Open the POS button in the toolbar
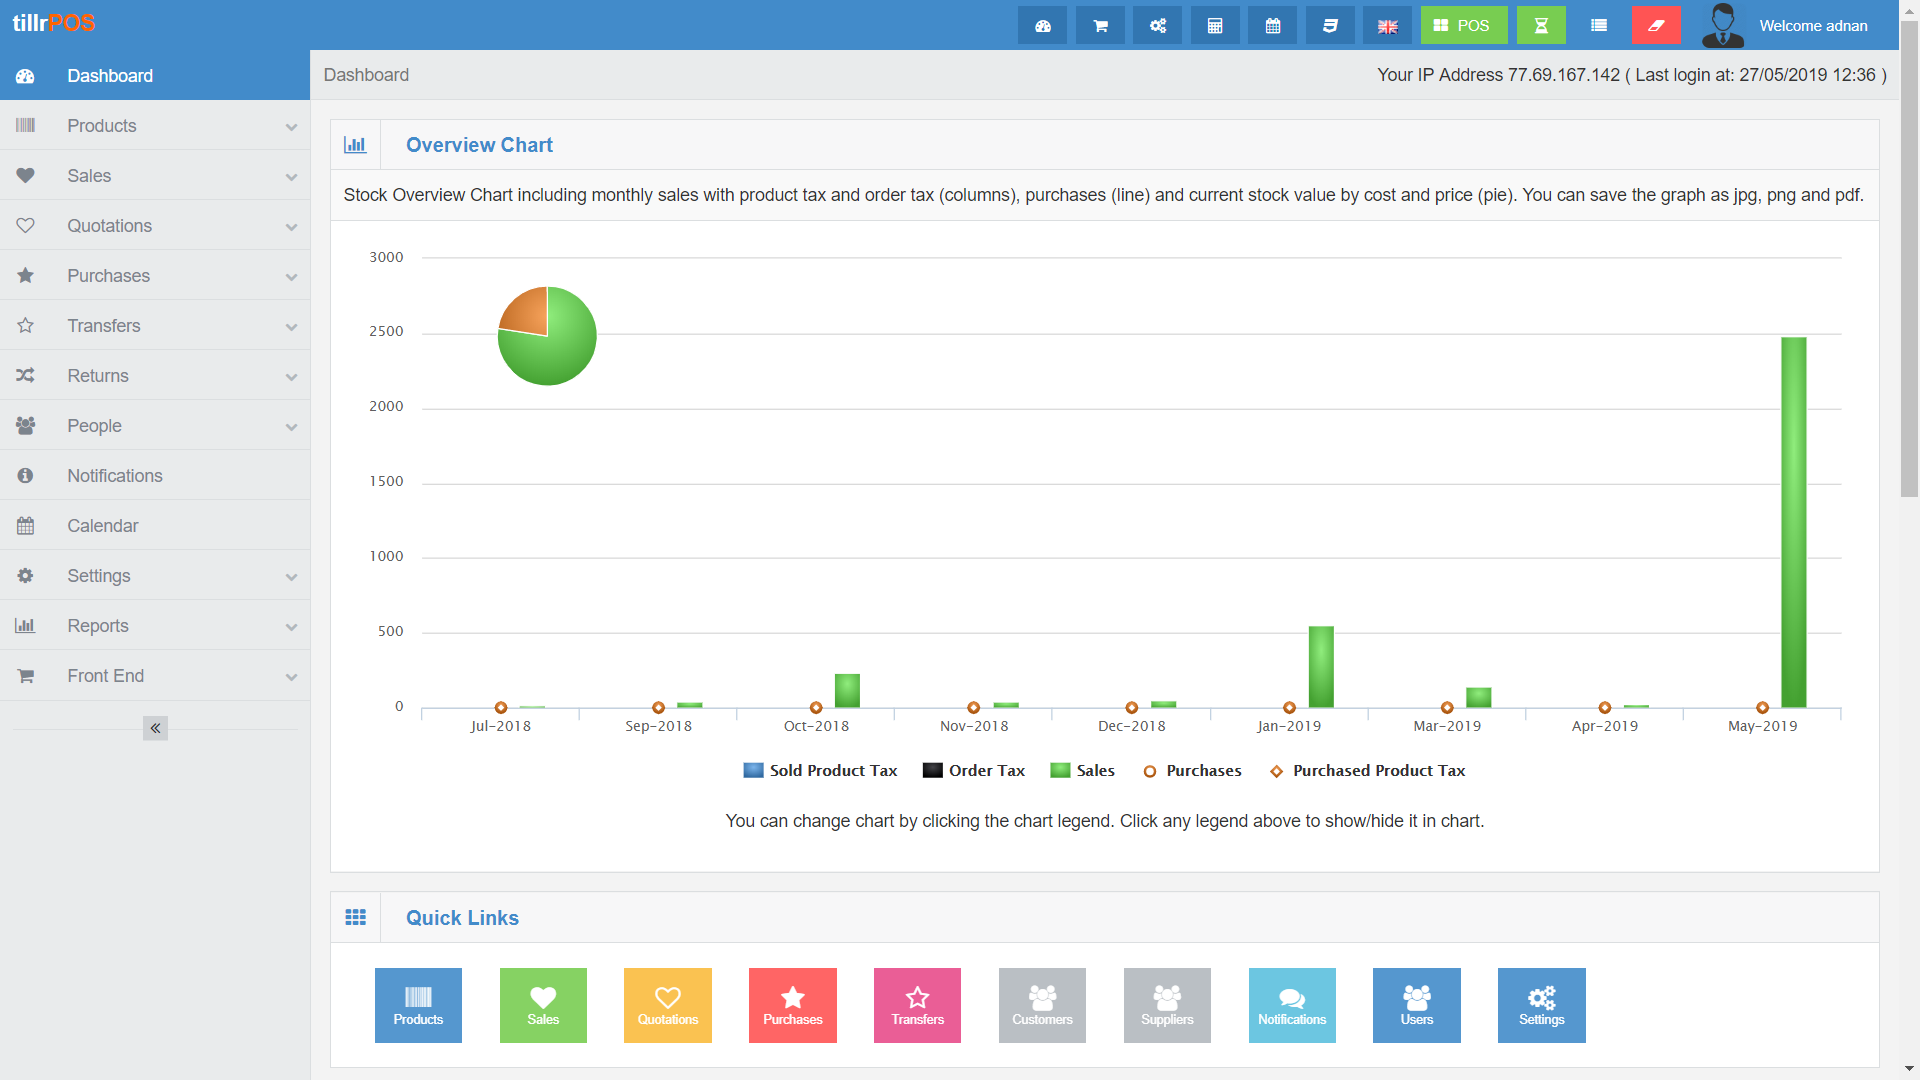The height and width of the screenshot is (1080, 1920). pos(1463,25)
